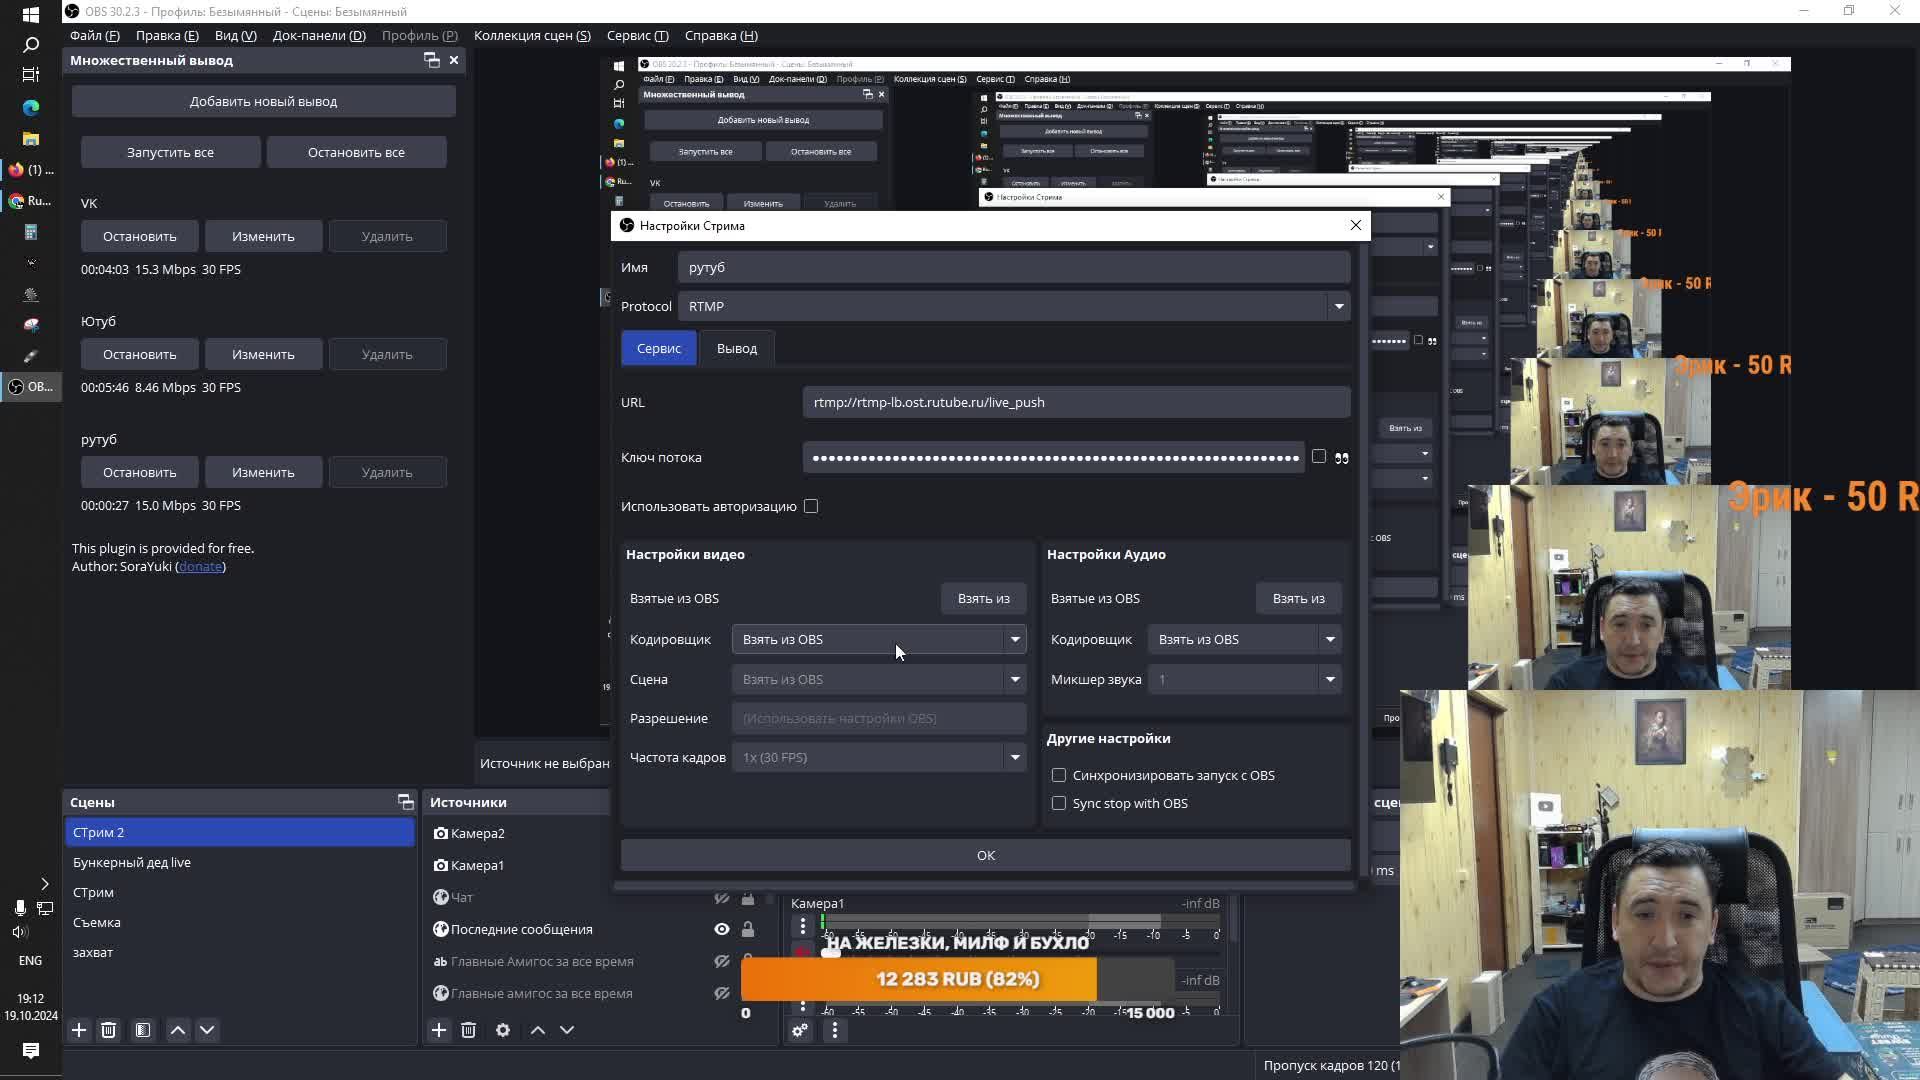Screen dimensions: 1920x1080
Task: Switch to the Вывод tab
Action: click(x=736, y=348)
